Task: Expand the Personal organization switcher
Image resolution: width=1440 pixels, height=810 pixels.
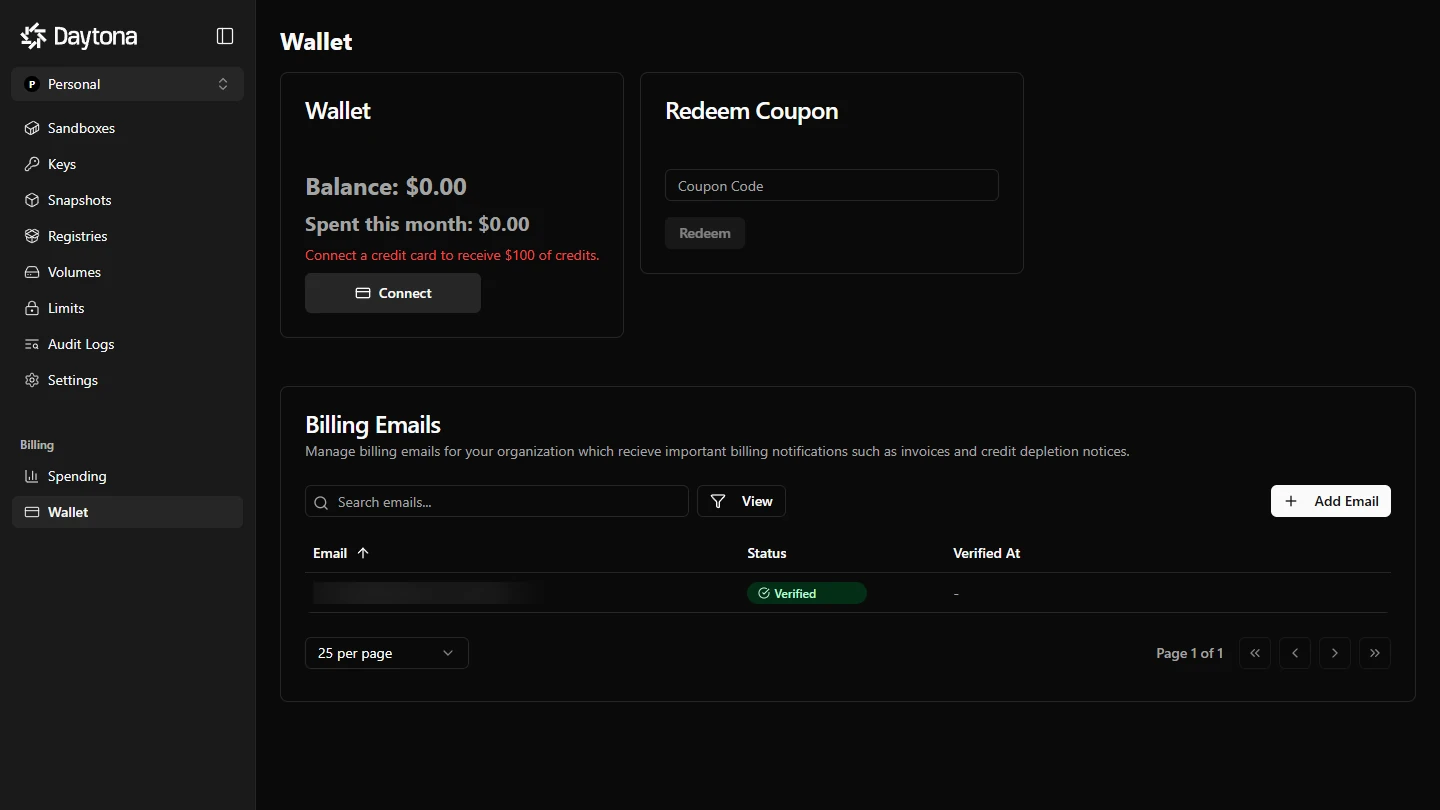Action: (x=127, y=84)
